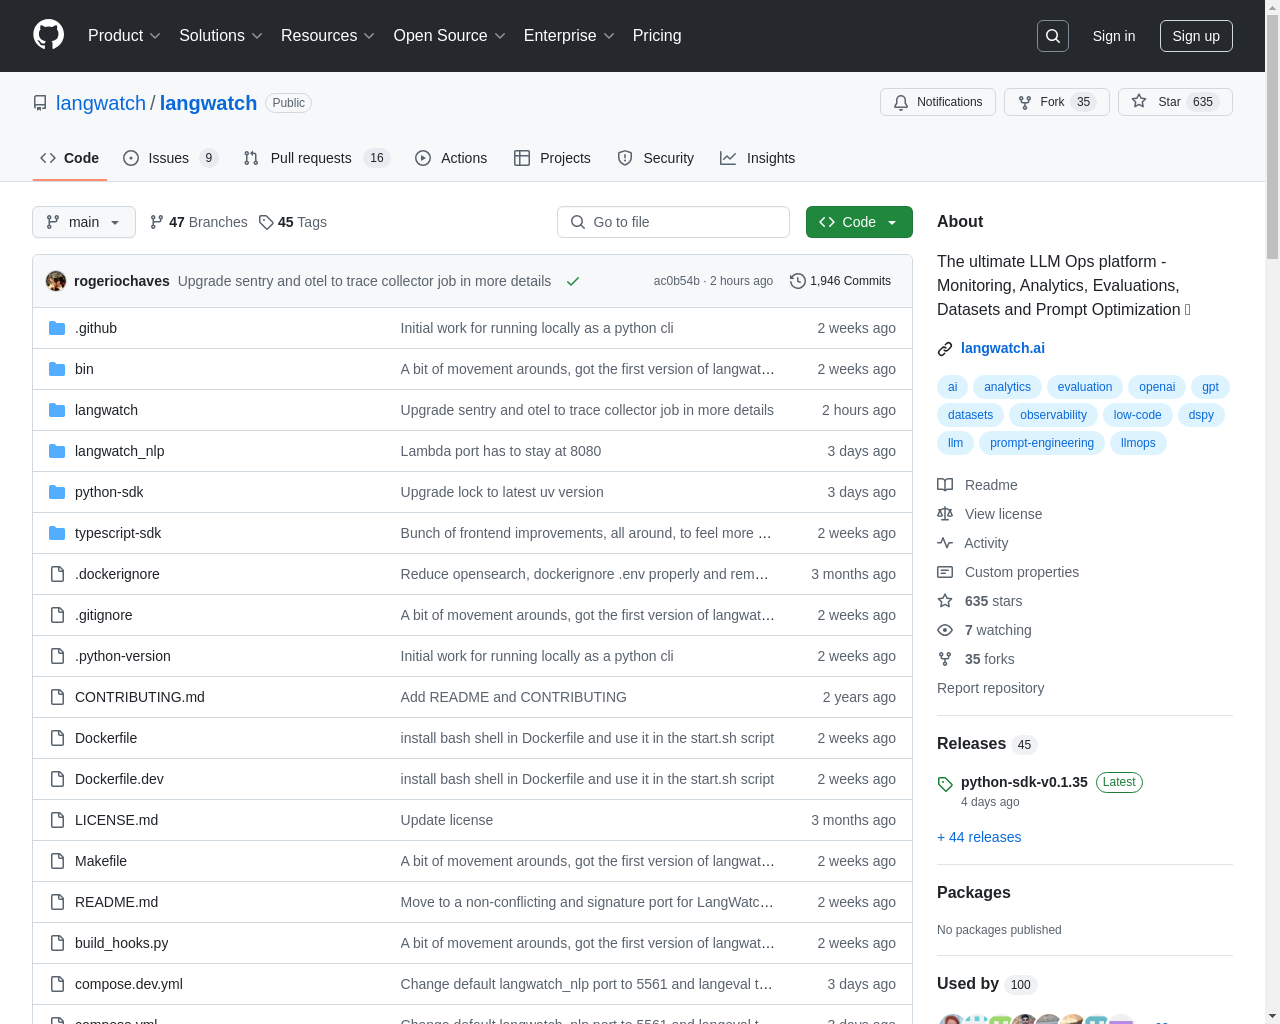This screenshot has width=1280, height=1024.
Task: Click the forks icon in About
Action: tap(945, 659)
